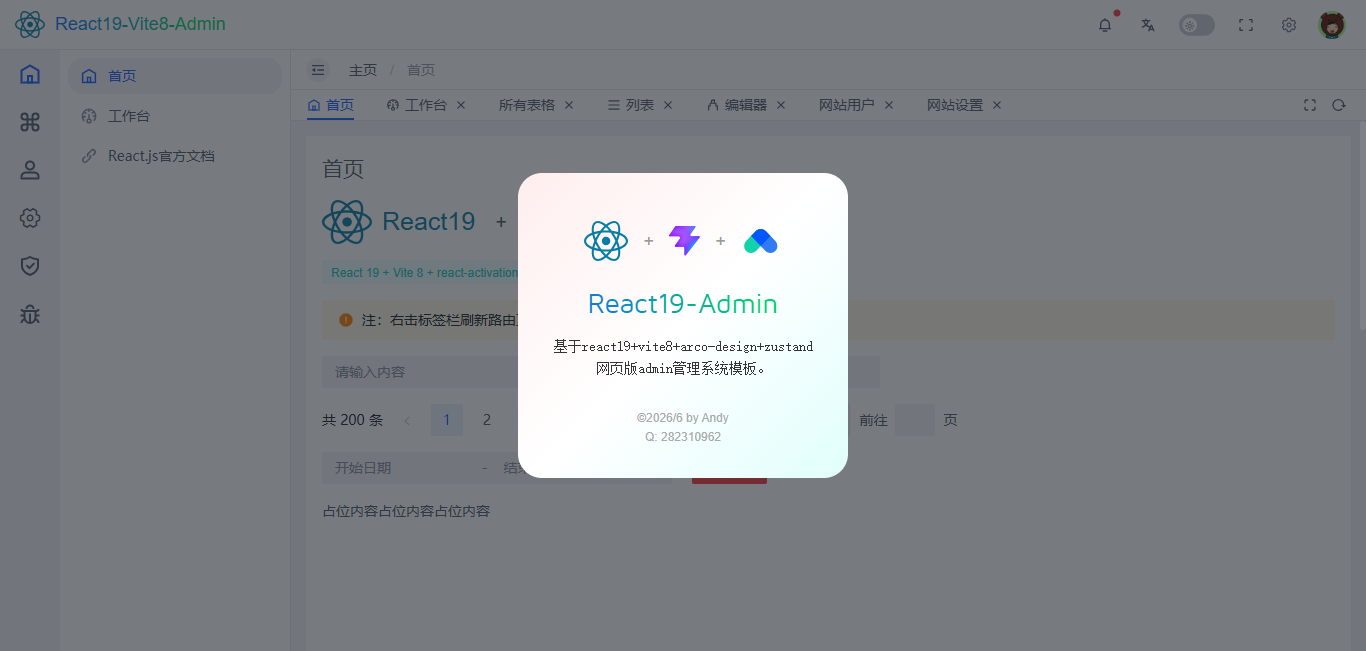Open 工作台 in the side menu
The image size is (1366, 651).
[x=175, y=116]
